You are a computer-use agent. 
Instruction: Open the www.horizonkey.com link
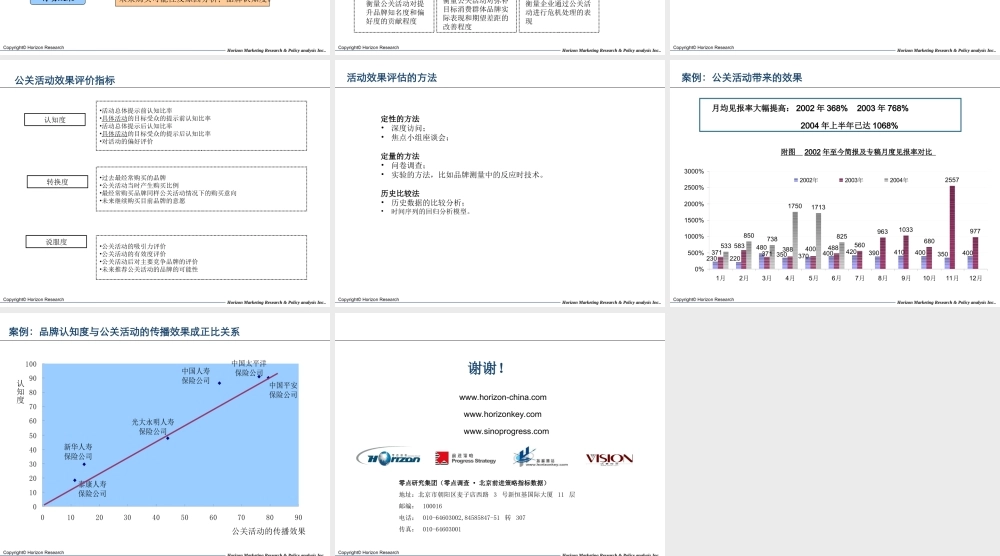tap(503, 414)
